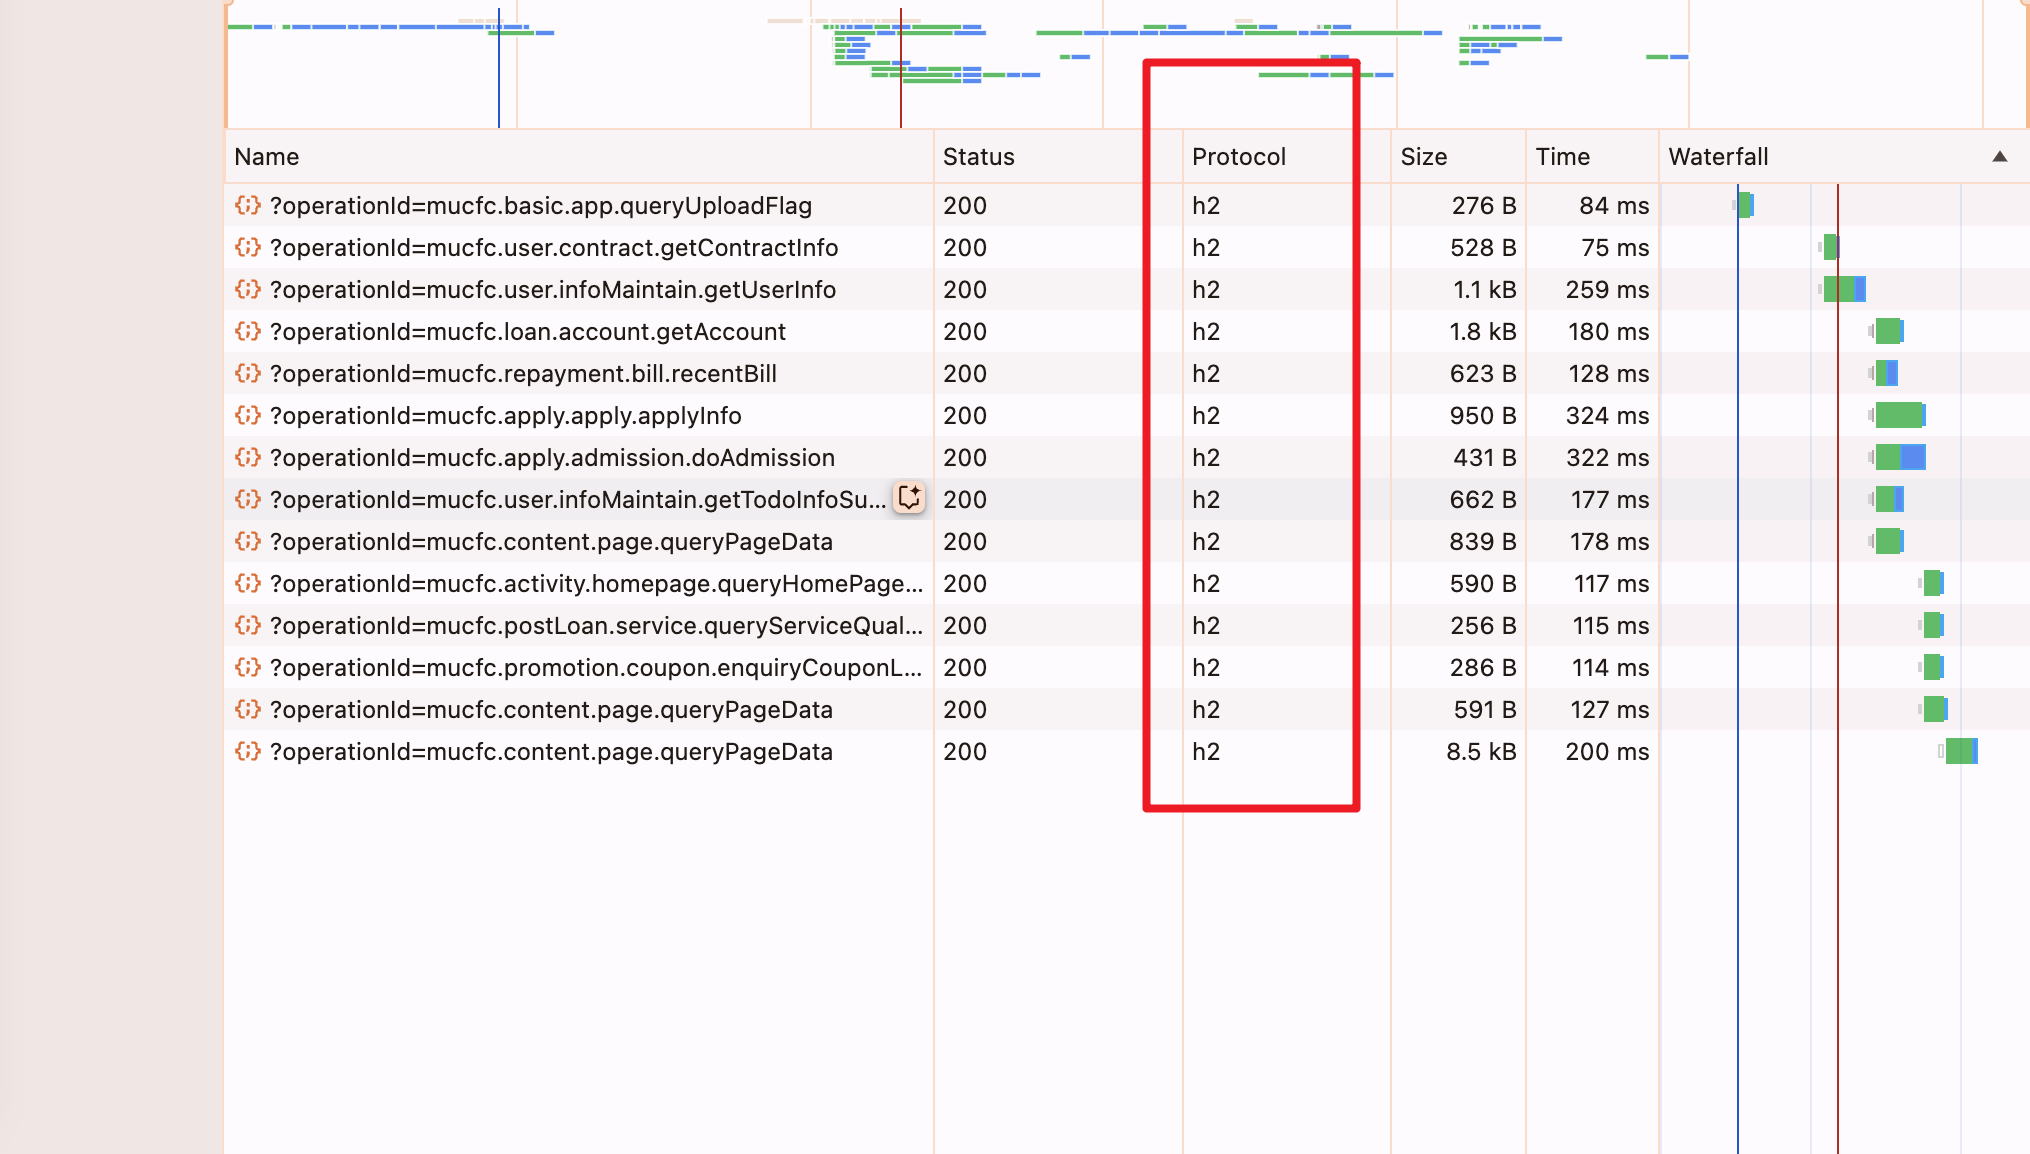Click the green waterfall bar of applyInfo
Image resolution: width=2030 pixels, height=1154 pixels.
coord(1897,415)
